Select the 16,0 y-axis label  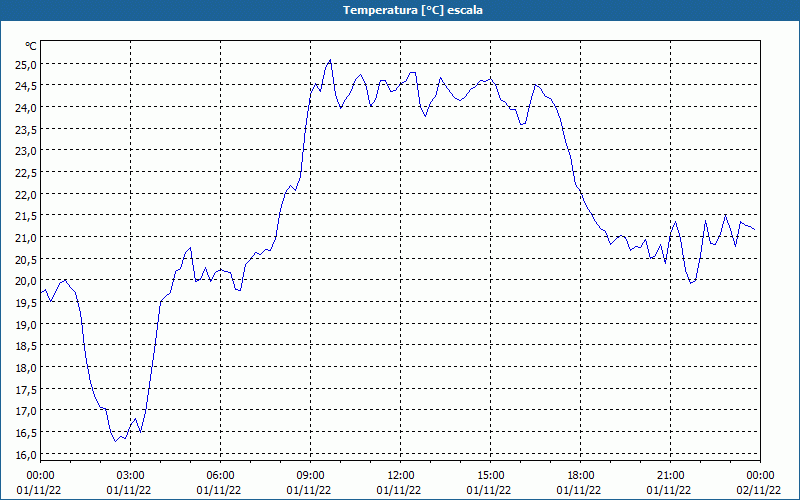click(x=27, y=455)
